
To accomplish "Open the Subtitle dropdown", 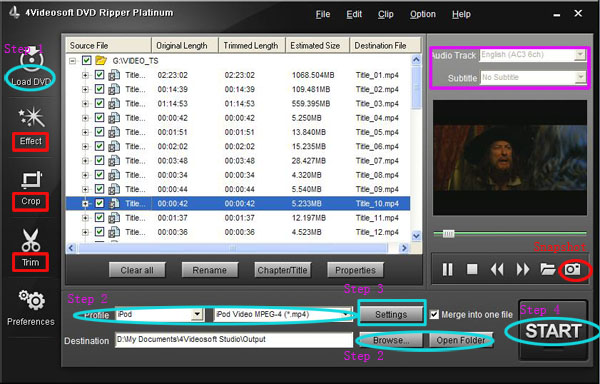I will (580, 77).
